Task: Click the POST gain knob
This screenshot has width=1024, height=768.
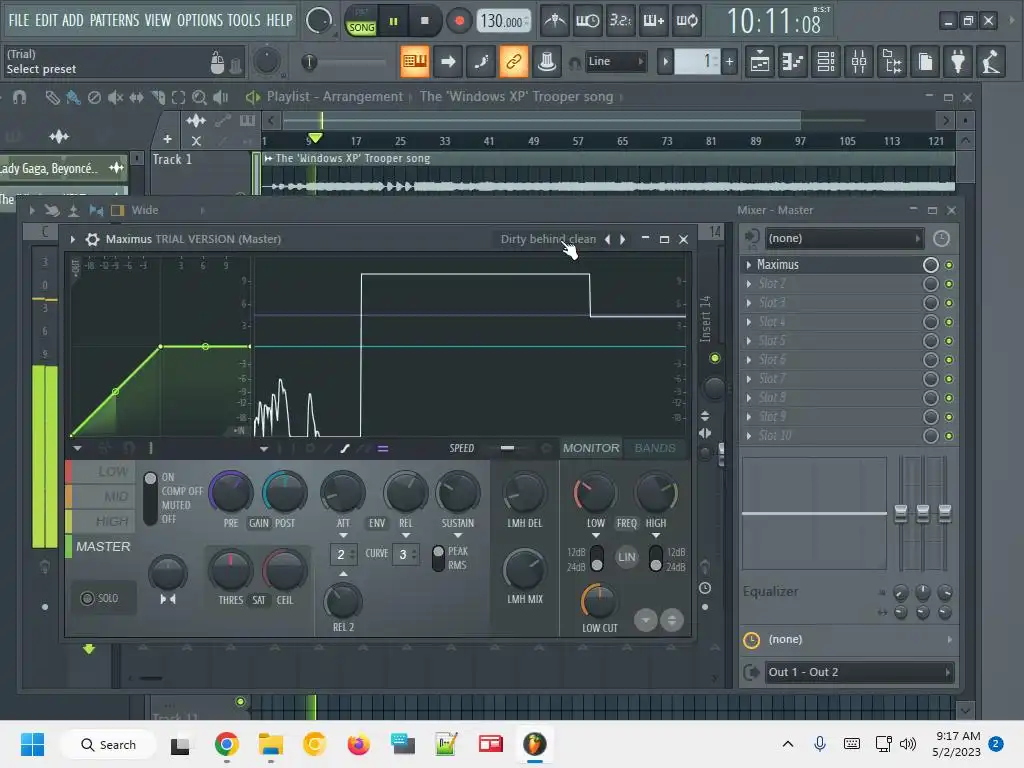Action: 285,493
